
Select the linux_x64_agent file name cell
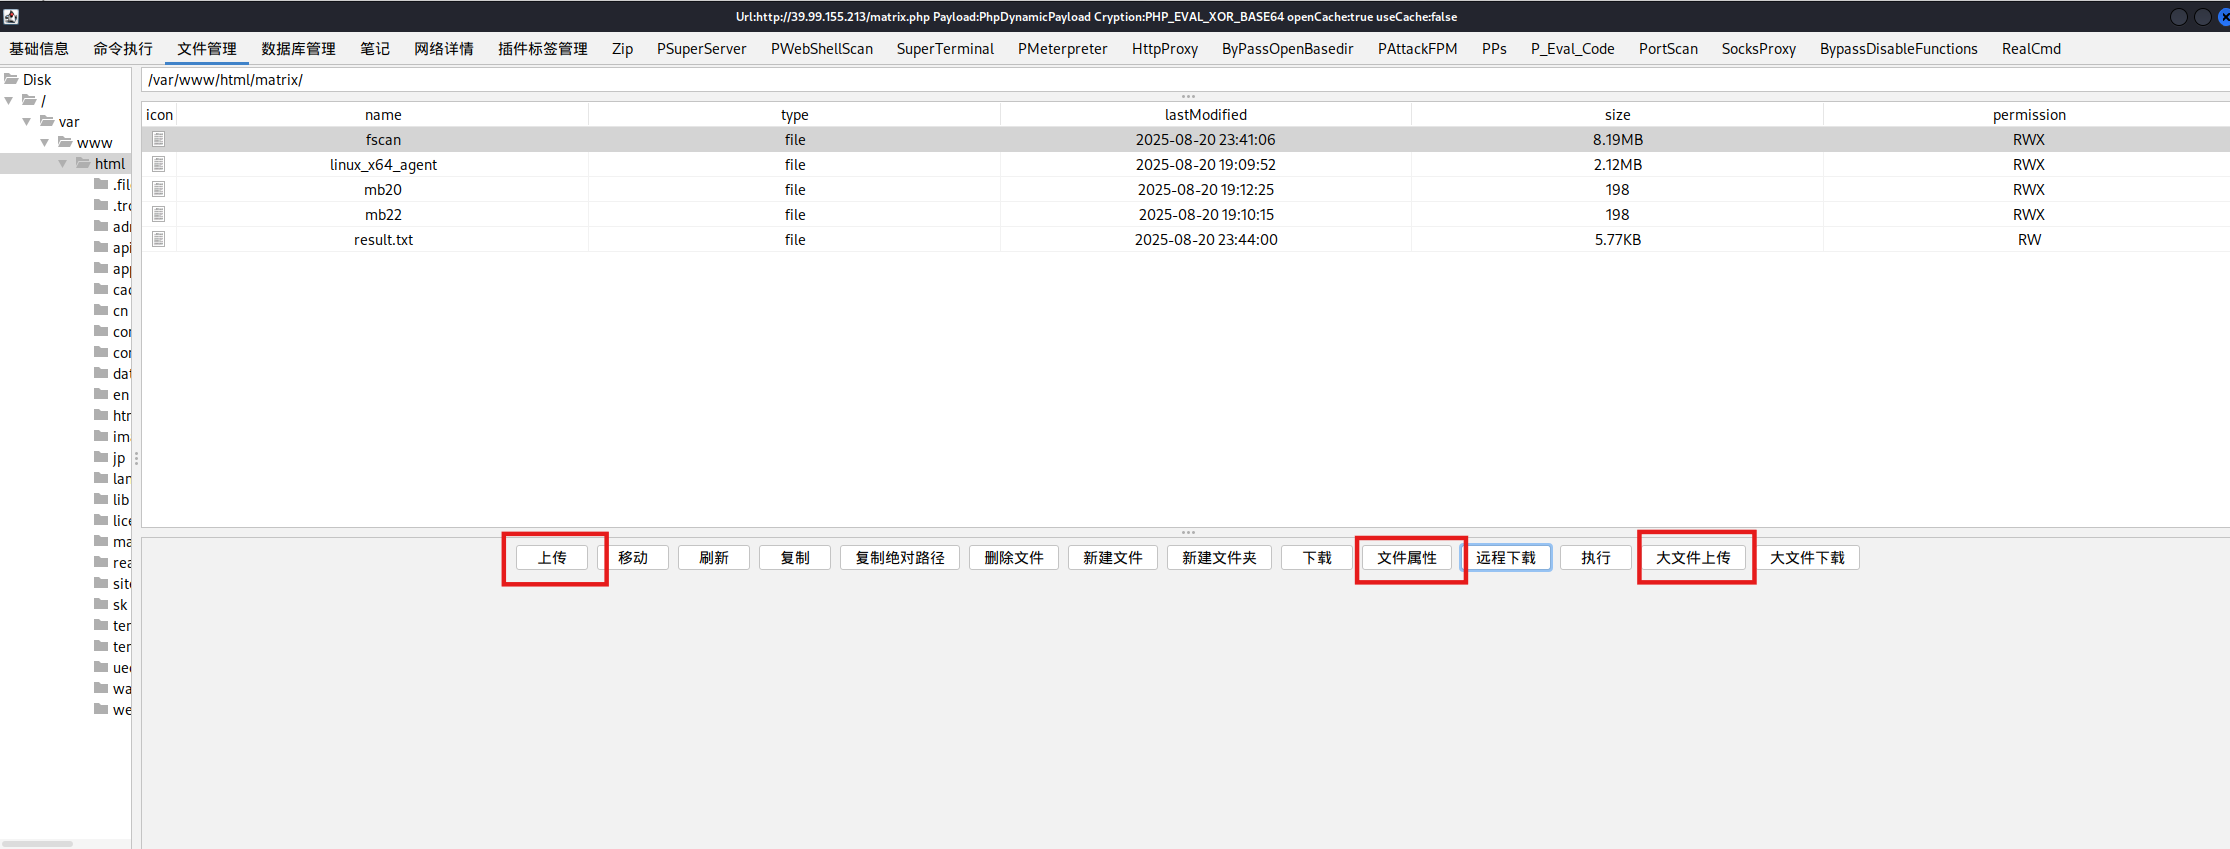(x=383, y=164)
